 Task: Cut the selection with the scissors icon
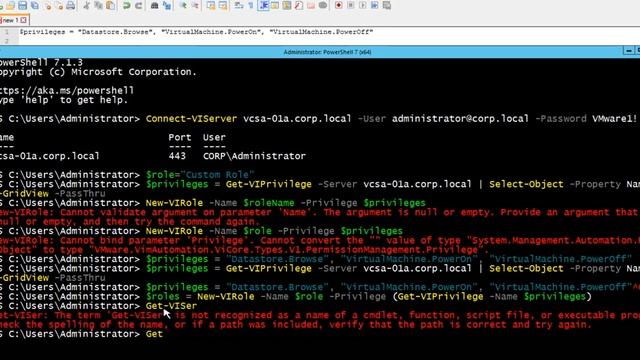[x=87, y=5]
